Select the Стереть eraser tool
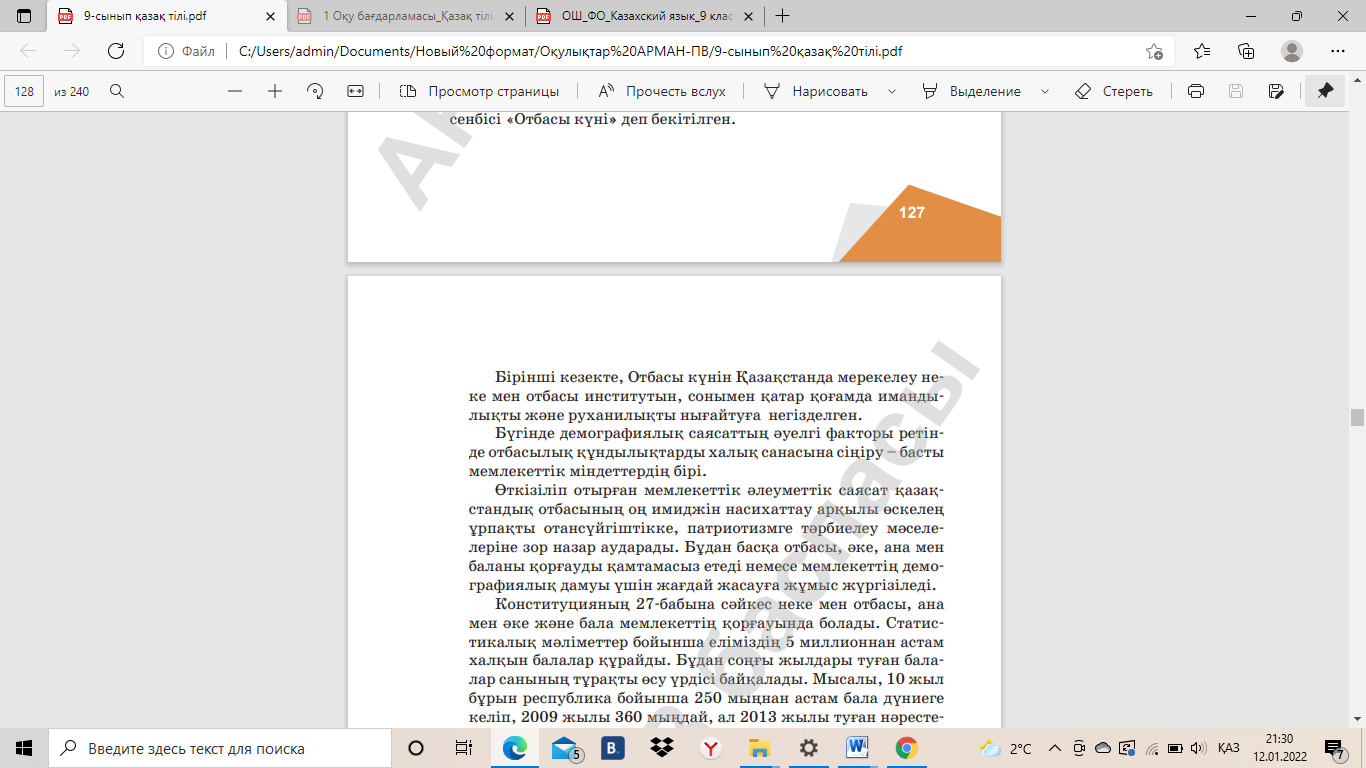This screenshot has width=1366, height=768. click(x=1114, y=91)
